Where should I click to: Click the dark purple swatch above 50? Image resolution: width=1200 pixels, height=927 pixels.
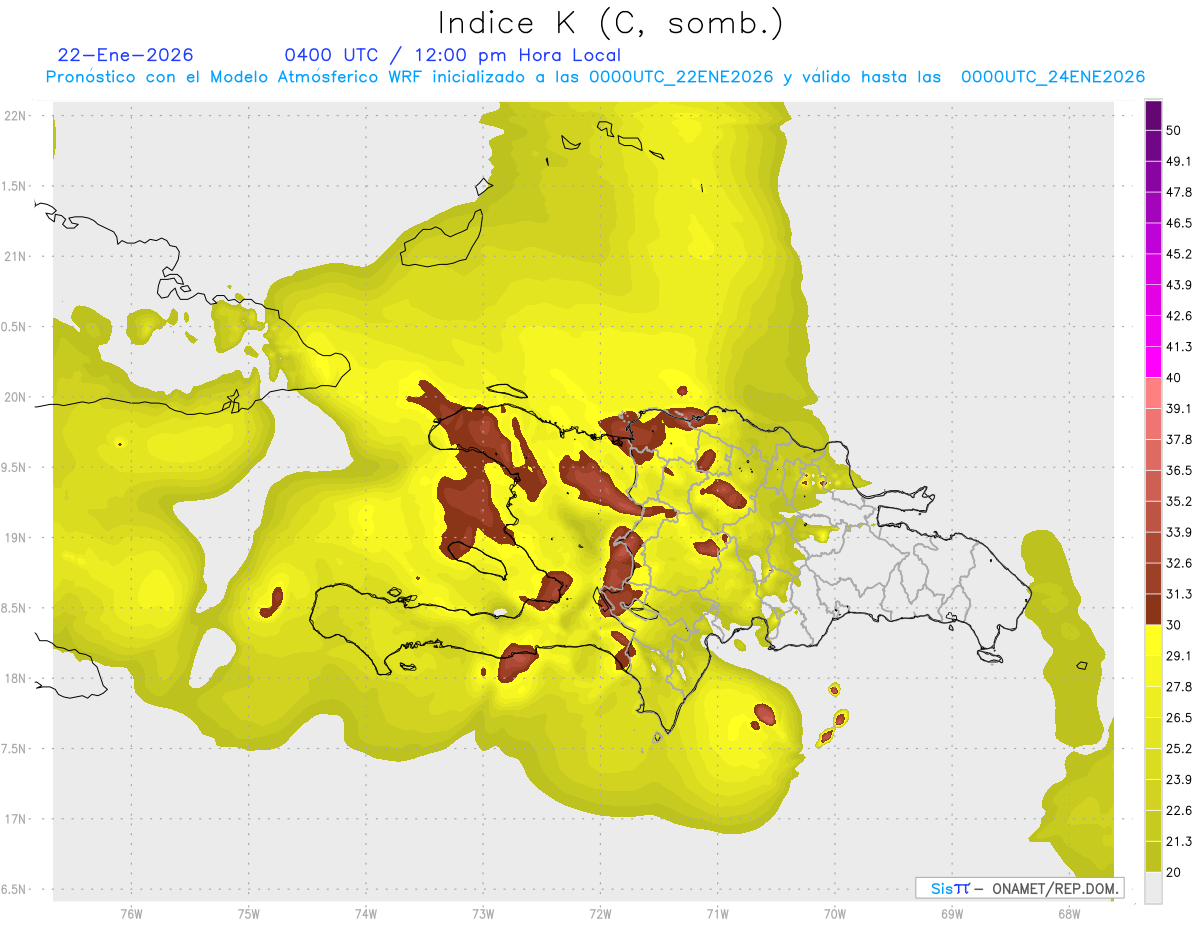(1153, 115)
